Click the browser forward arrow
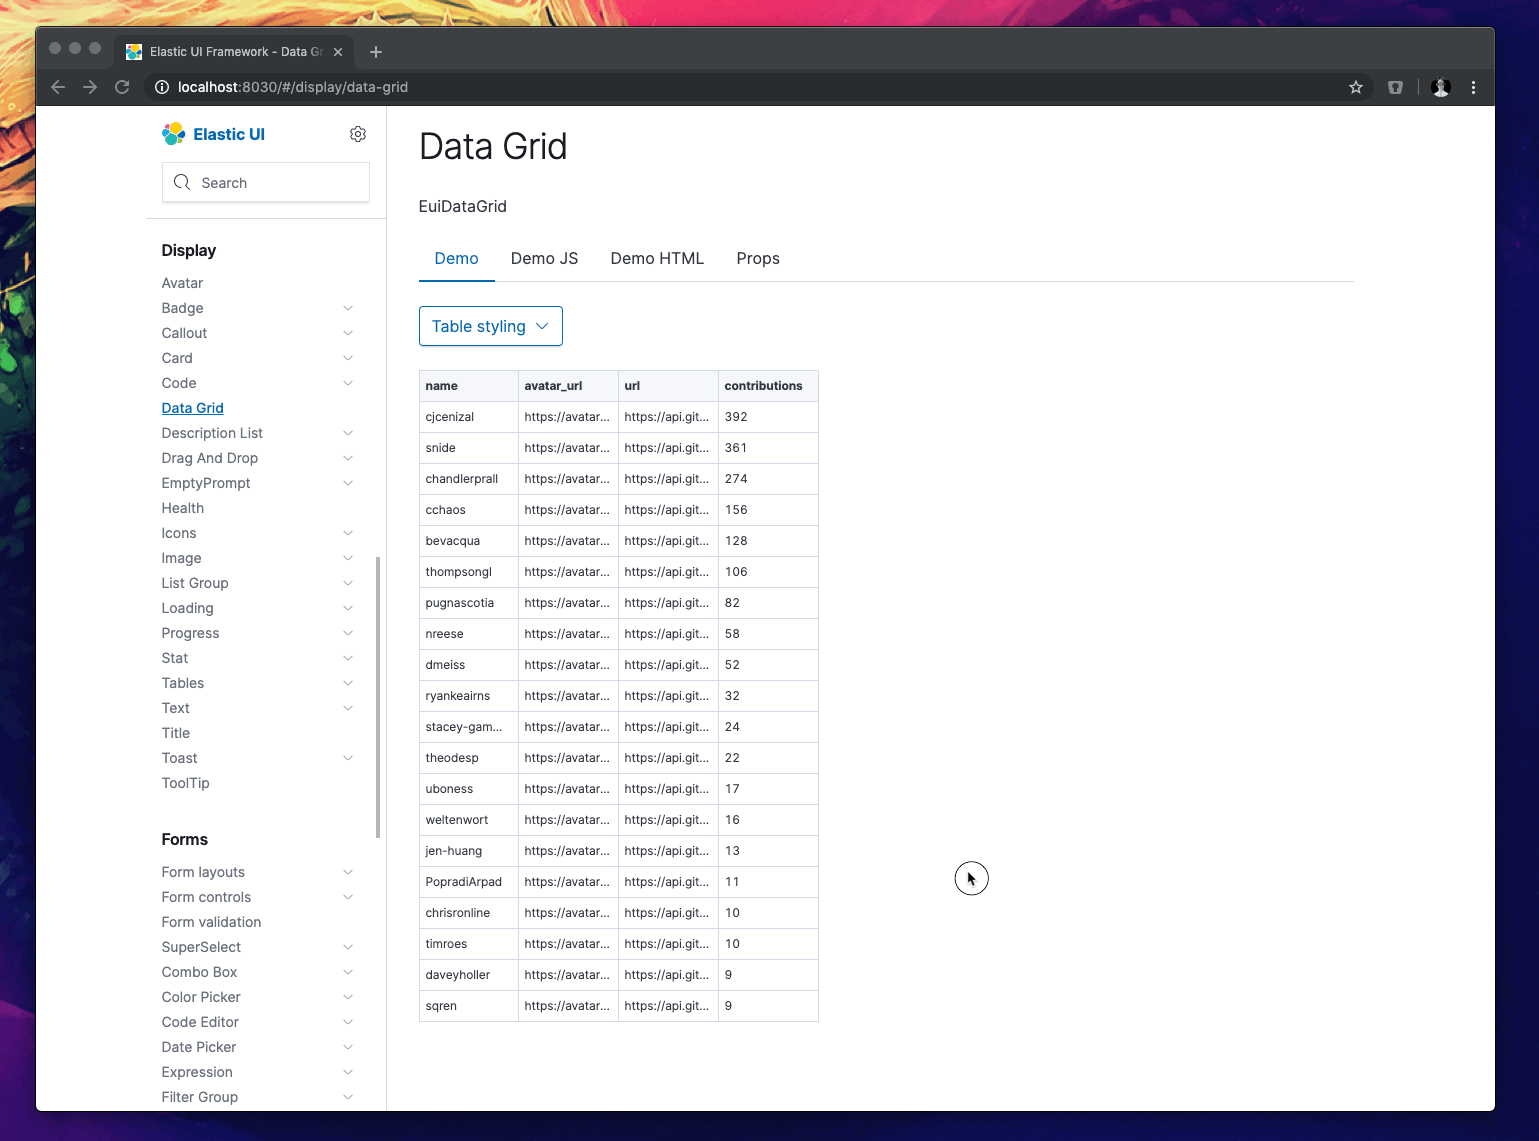 point(90,87)
